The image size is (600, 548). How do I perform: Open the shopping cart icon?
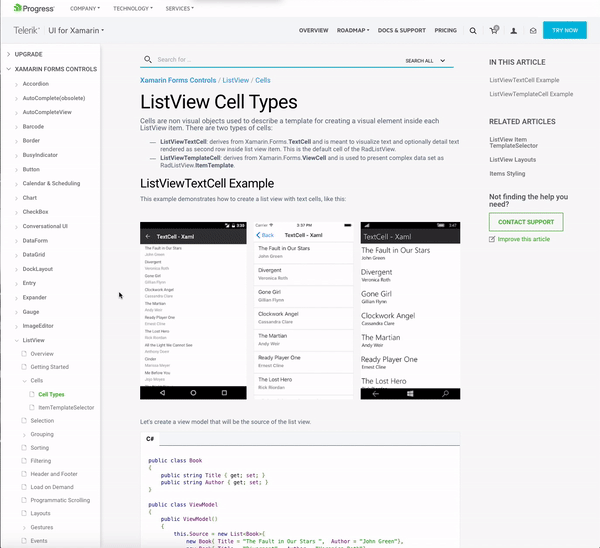click(x=493, y=31)
